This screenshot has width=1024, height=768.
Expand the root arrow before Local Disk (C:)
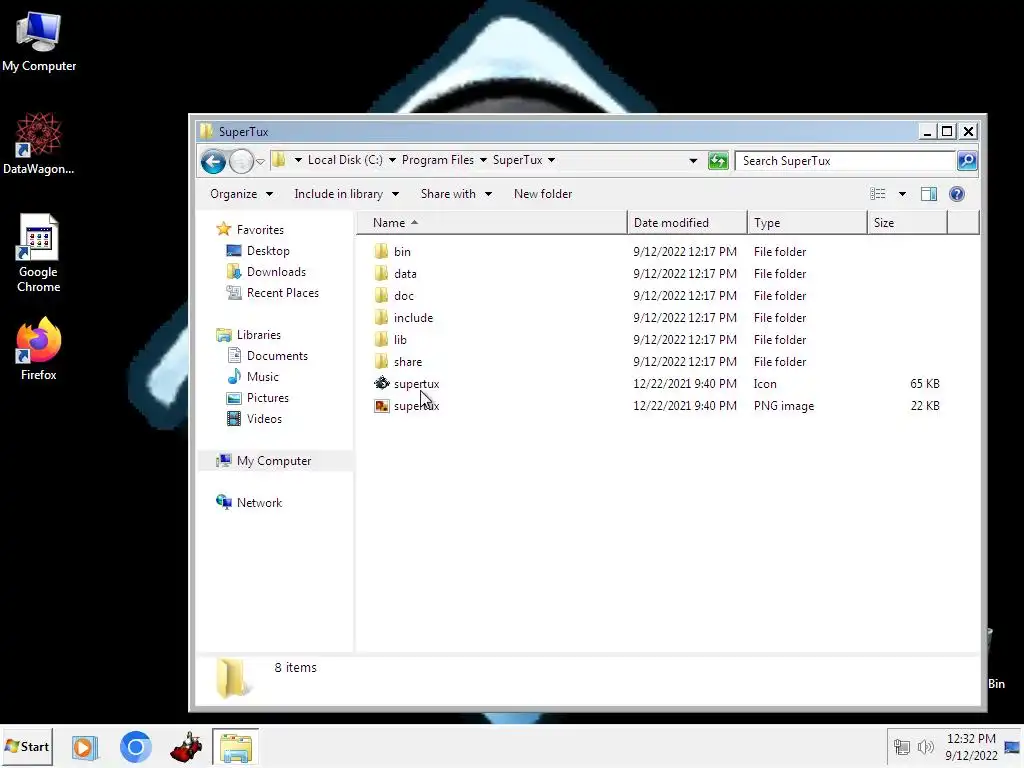[298, 160]
